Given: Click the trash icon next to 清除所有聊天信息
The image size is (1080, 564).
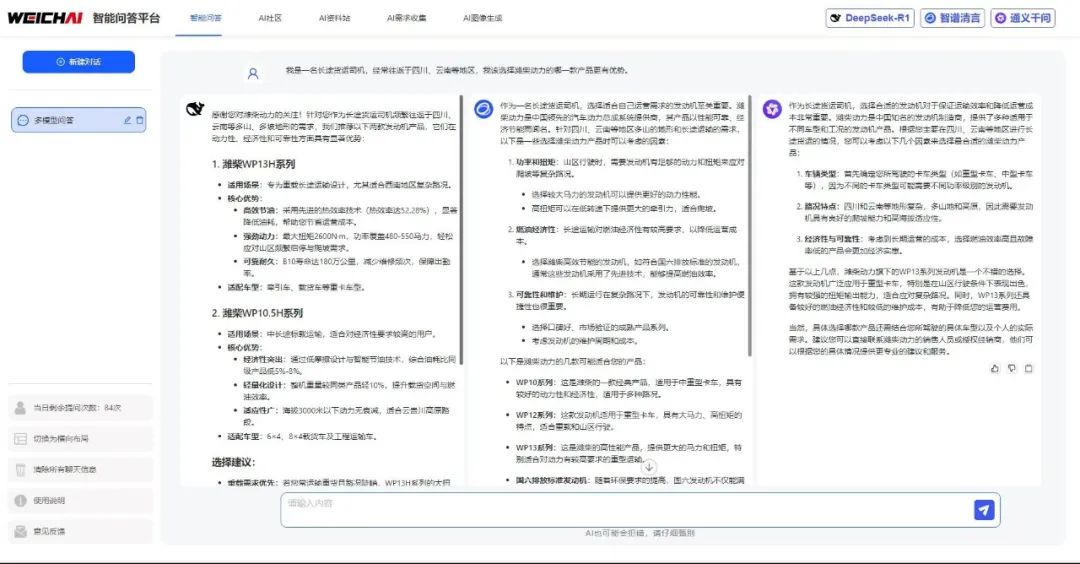Looking at the screenshot, I should [x=21, y=470].
